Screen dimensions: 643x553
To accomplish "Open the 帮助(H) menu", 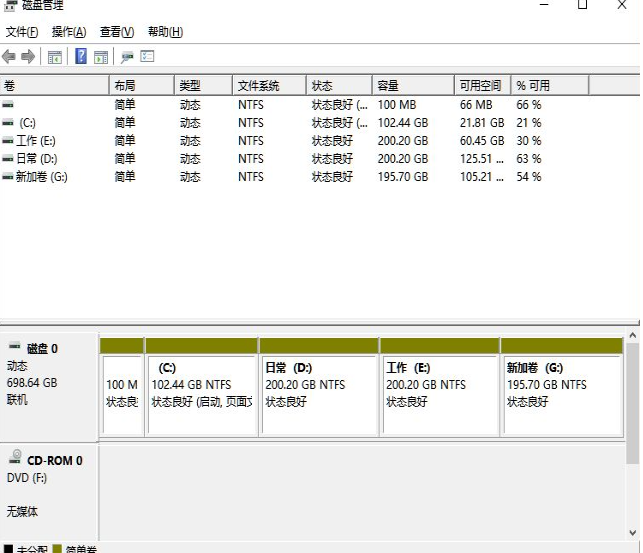I will 164,32.
